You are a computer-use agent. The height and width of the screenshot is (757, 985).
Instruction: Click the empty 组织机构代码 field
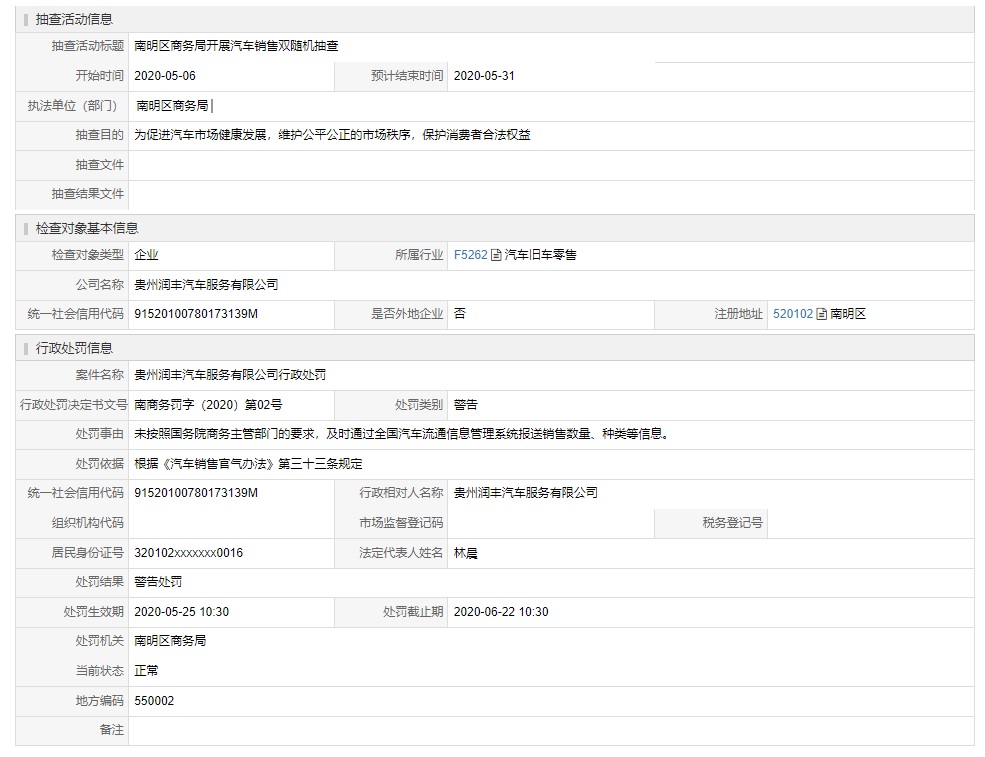click(230, 523)
